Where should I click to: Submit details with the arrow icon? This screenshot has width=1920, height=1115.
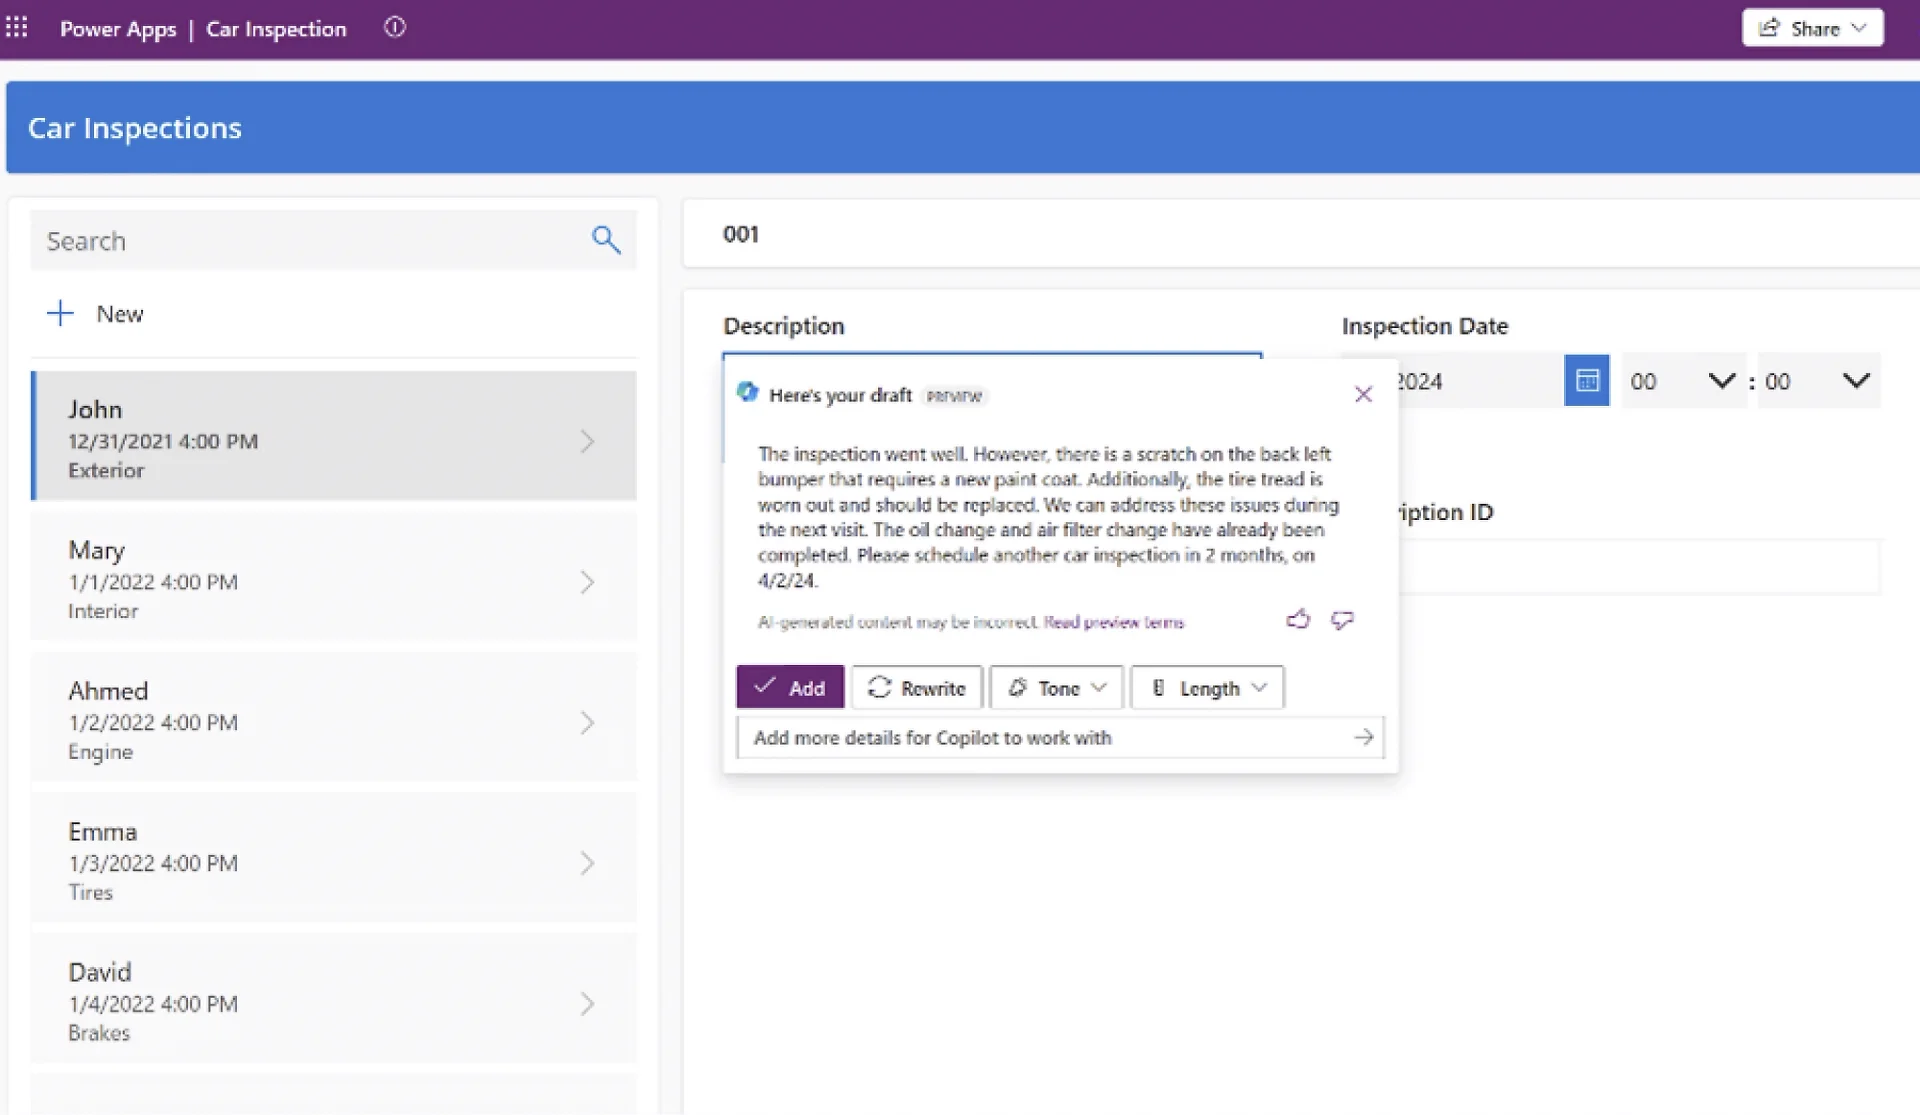pyautogui.click(x=1364, y=738)
